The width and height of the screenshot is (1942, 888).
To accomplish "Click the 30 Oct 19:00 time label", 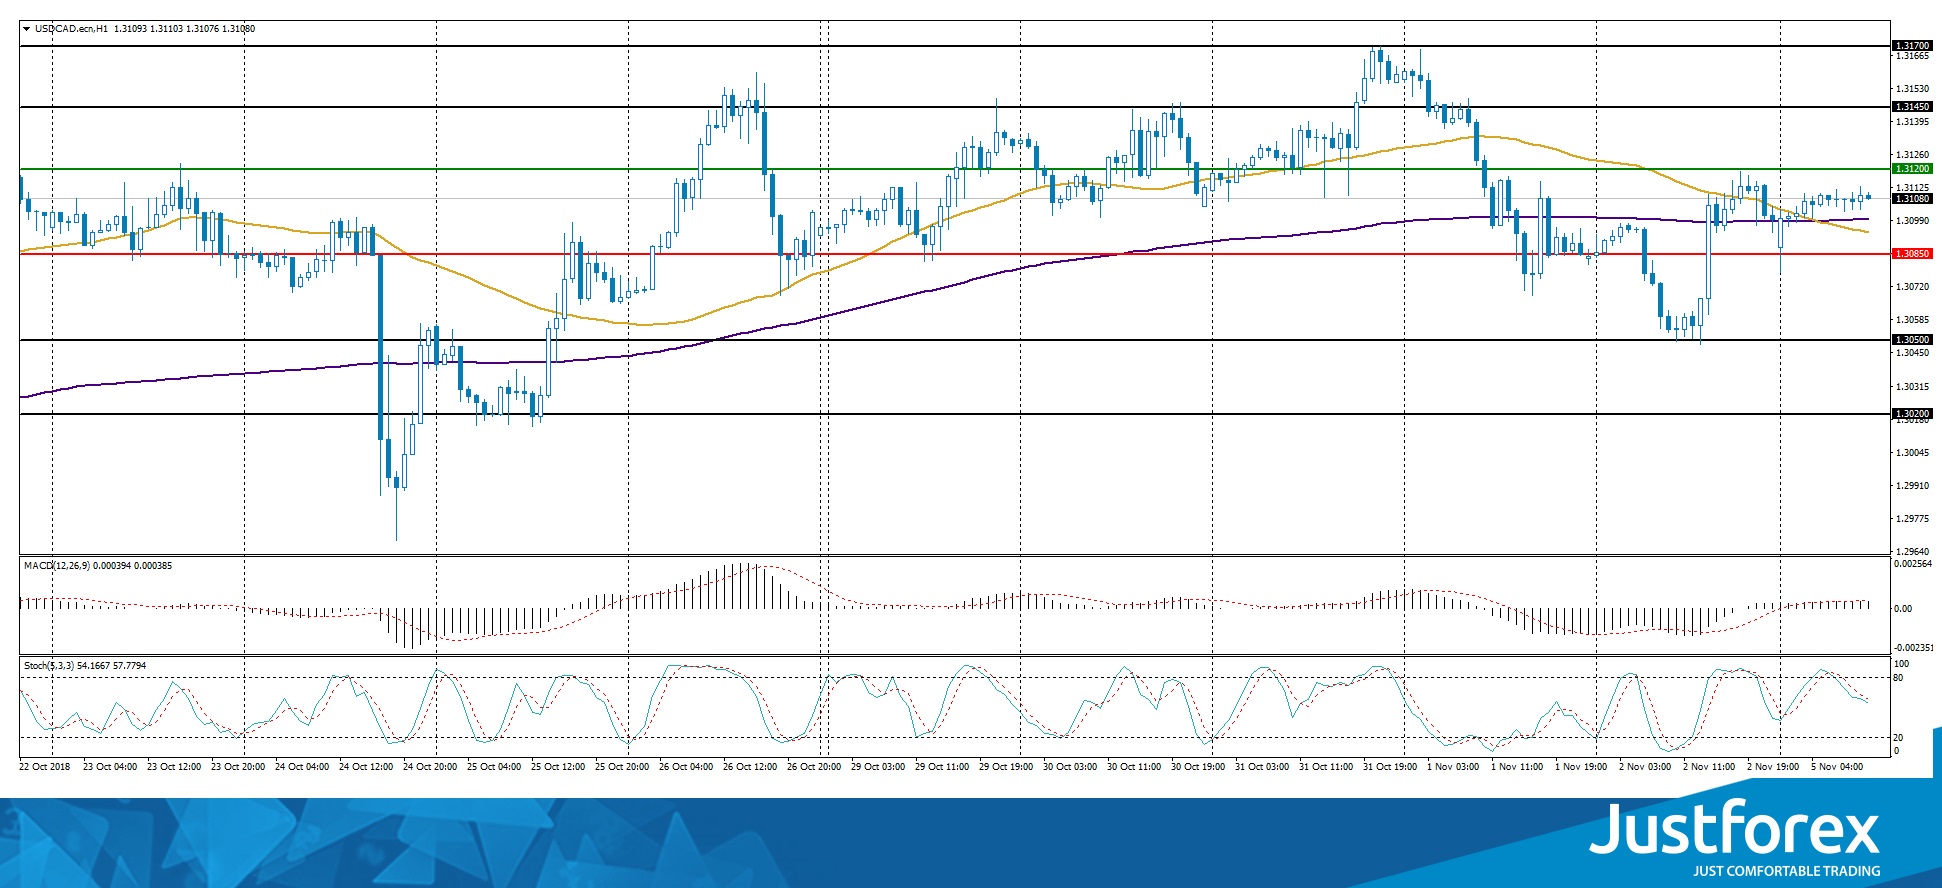I will tap(1198, 767).
